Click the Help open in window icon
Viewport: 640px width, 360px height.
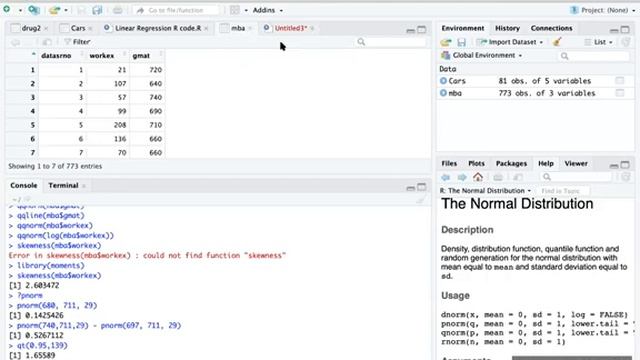coord(518,177)
